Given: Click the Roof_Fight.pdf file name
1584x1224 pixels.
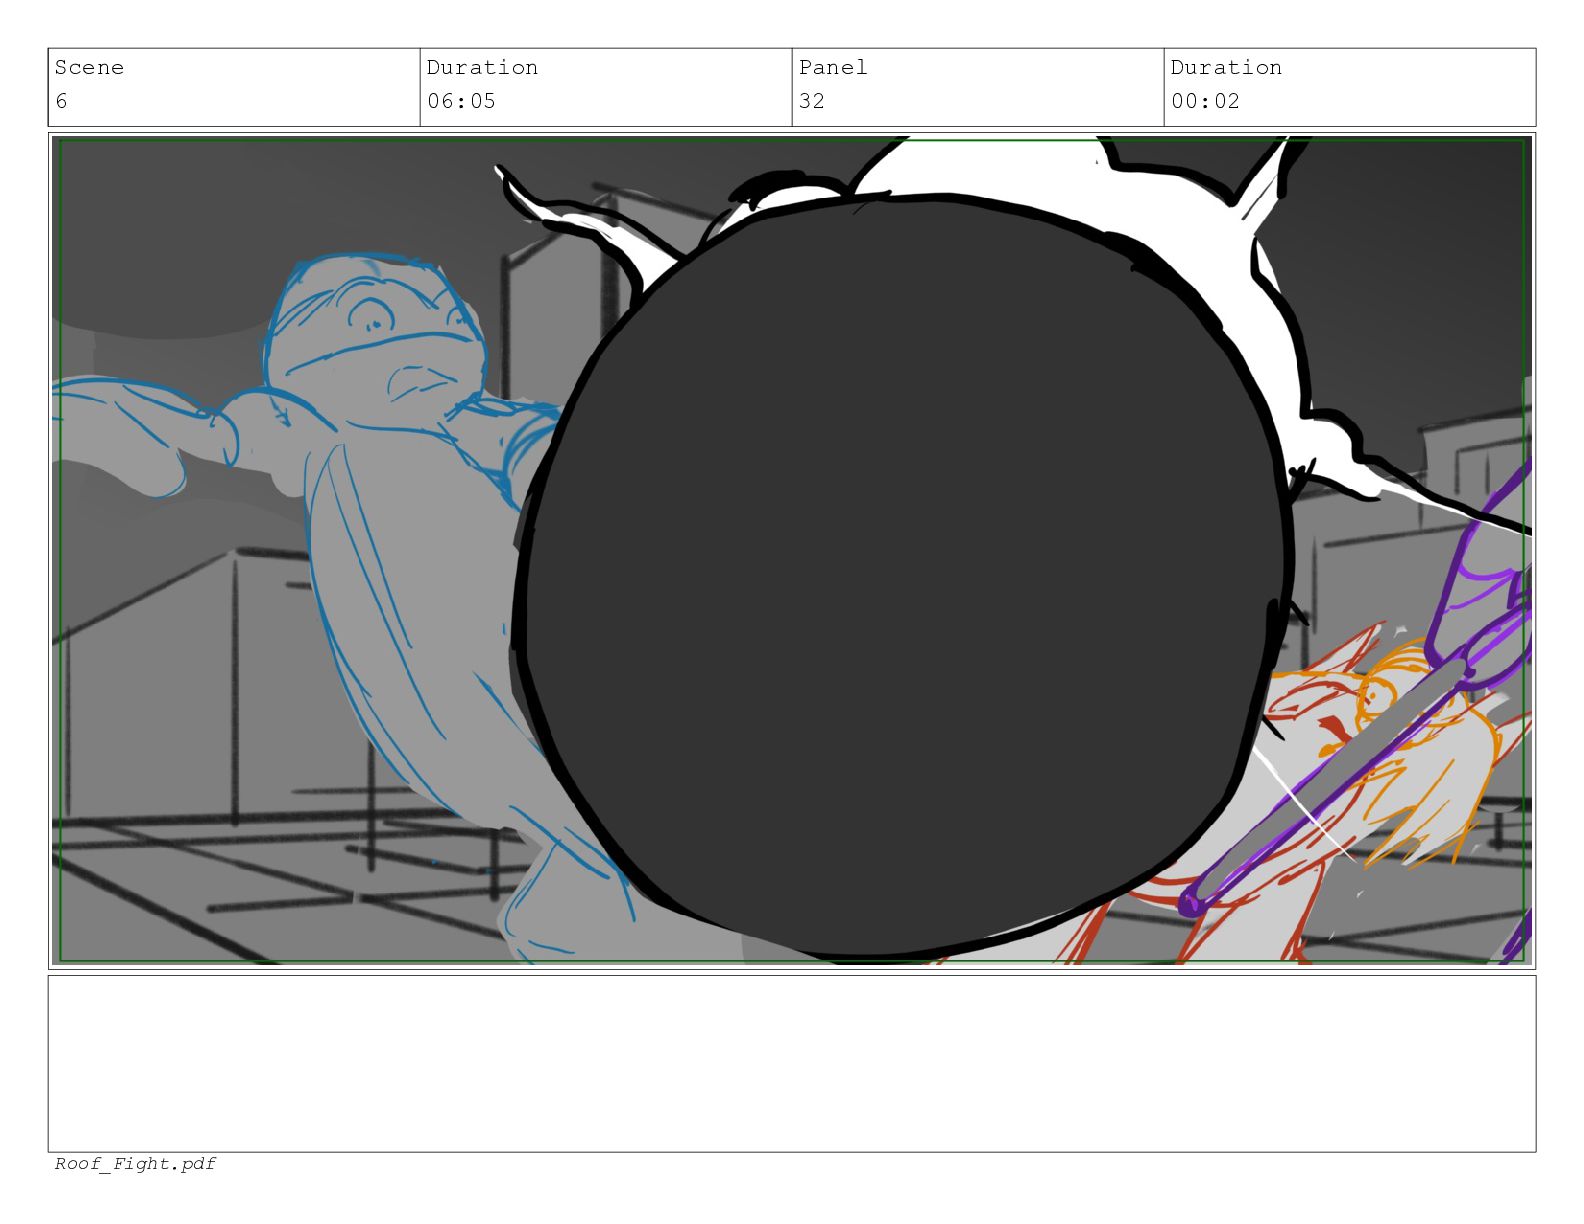Looking at the screenshot, I should point(135,1163).
